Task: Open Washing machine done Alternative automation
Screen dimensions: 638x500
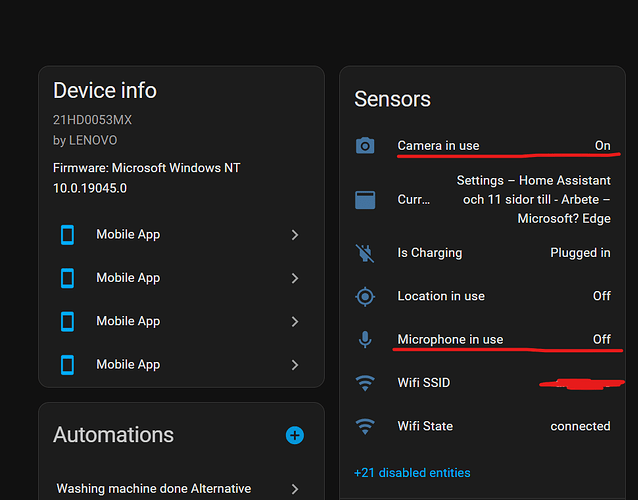Action: point(153,489)
